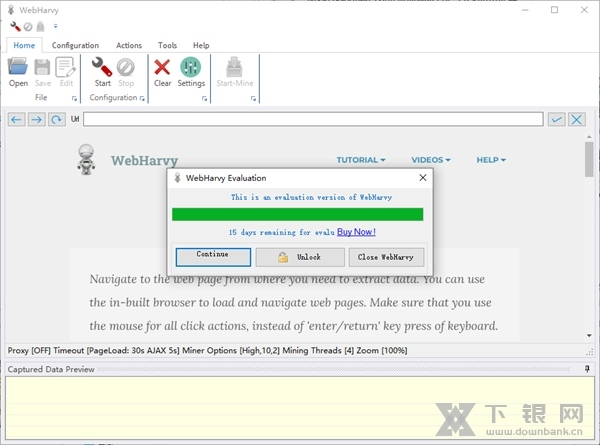This screenshot has height=445, width=600.
Task: Click the Zoom [100%] status text
Action: 382,350
